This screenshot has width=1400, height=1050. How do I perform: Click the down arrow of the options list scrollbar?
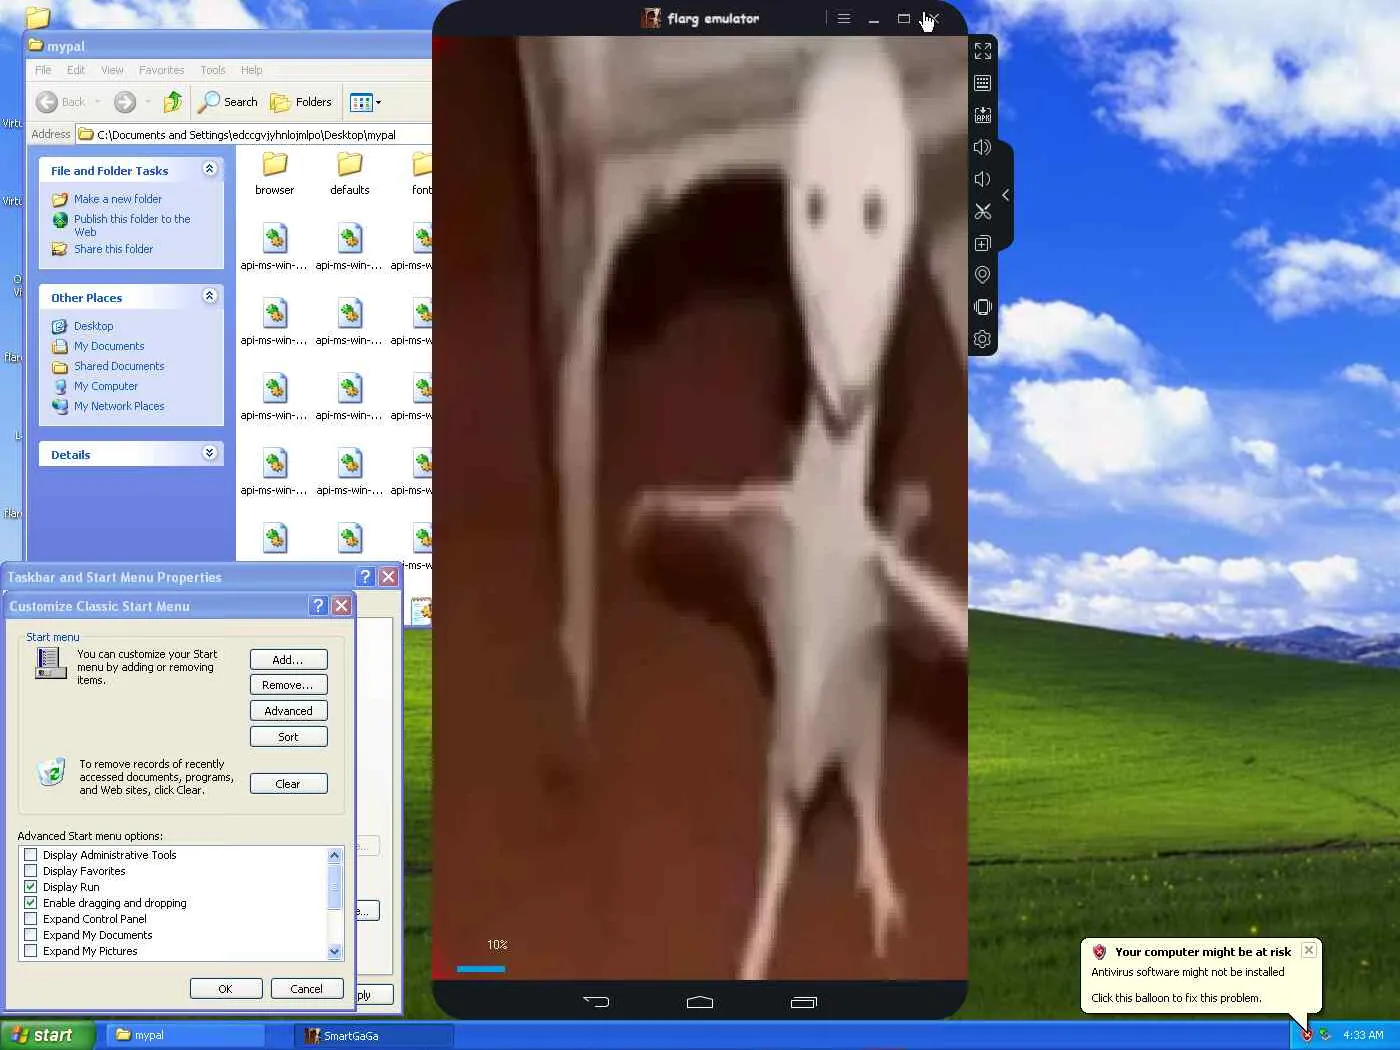pos(334,952)
